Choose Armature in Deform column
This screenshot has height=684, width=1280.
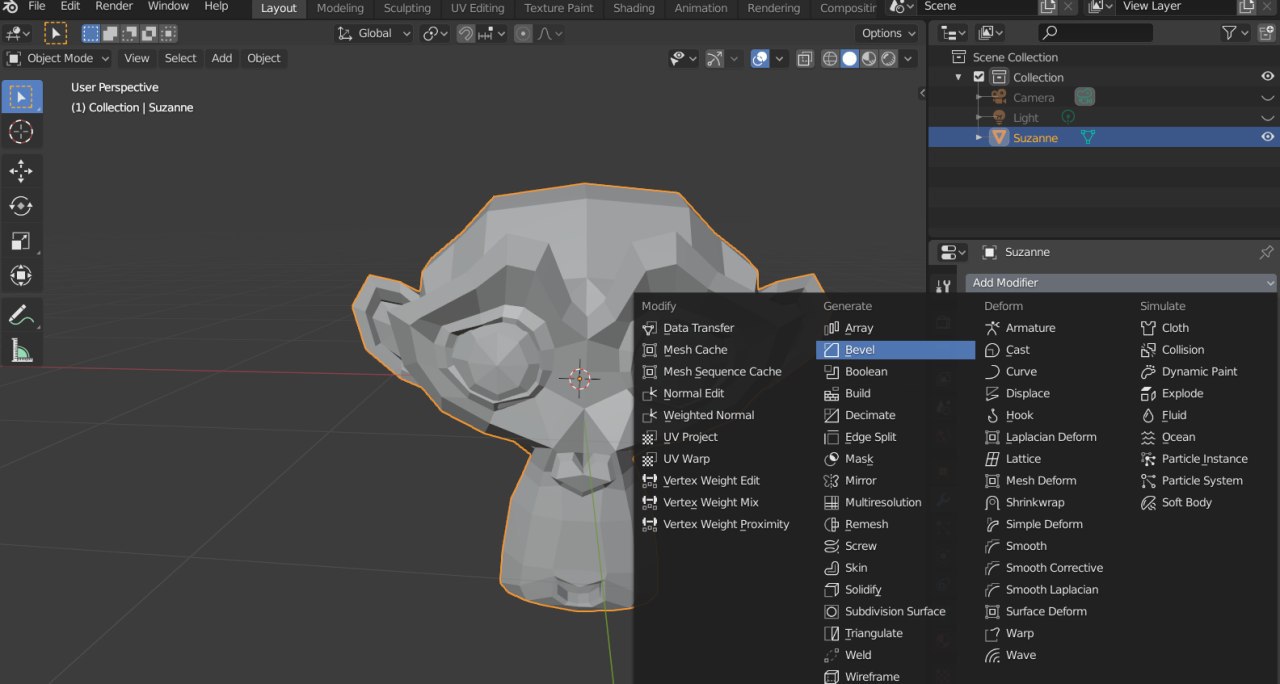(1020, 328)
